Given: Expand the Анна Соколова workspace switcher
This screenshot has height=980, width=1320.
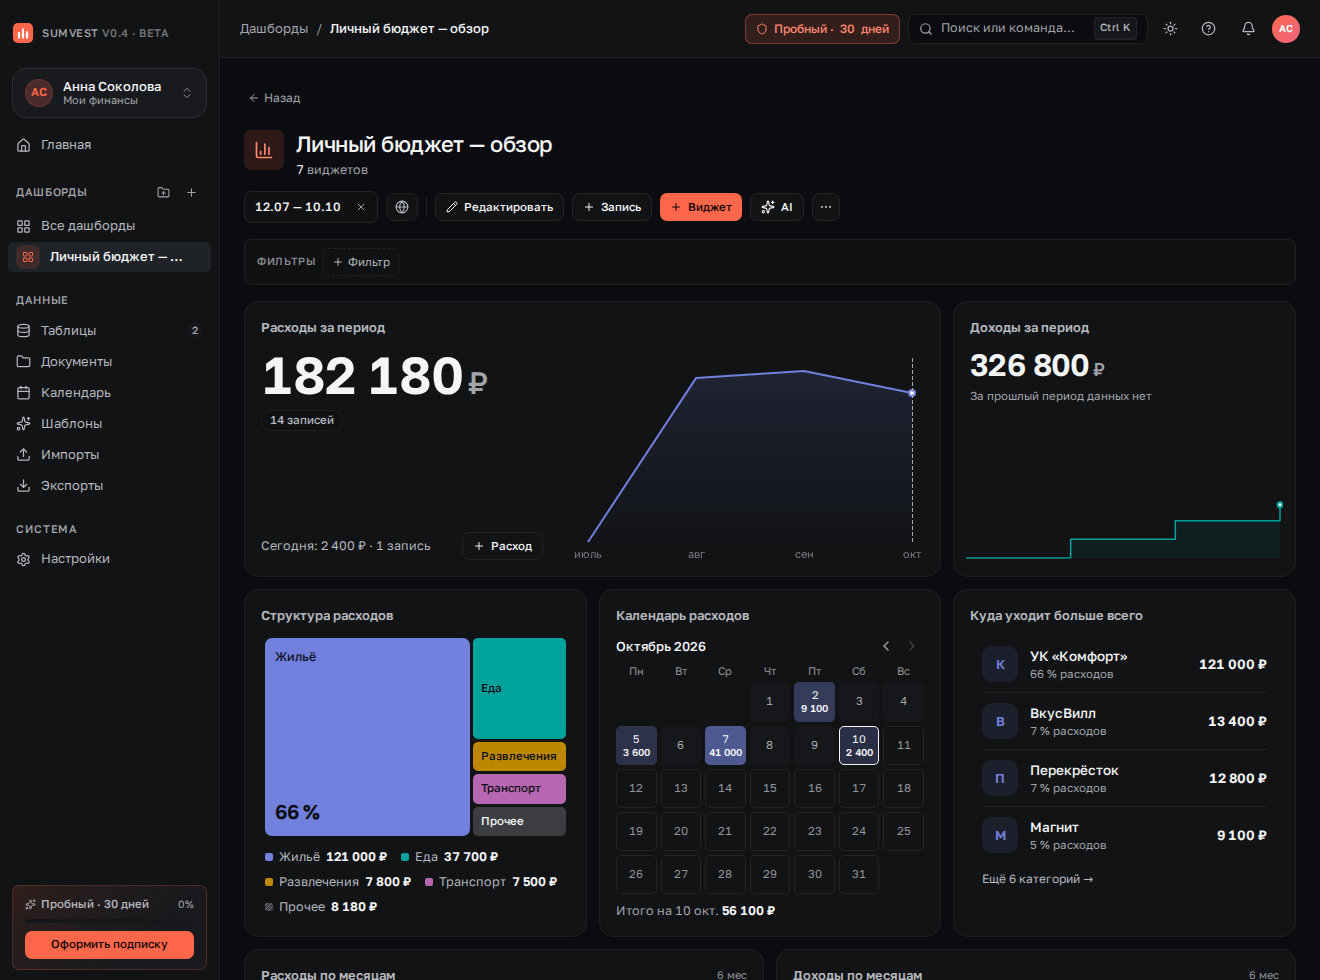Looking at the screenshot, I should pos(109,93).
